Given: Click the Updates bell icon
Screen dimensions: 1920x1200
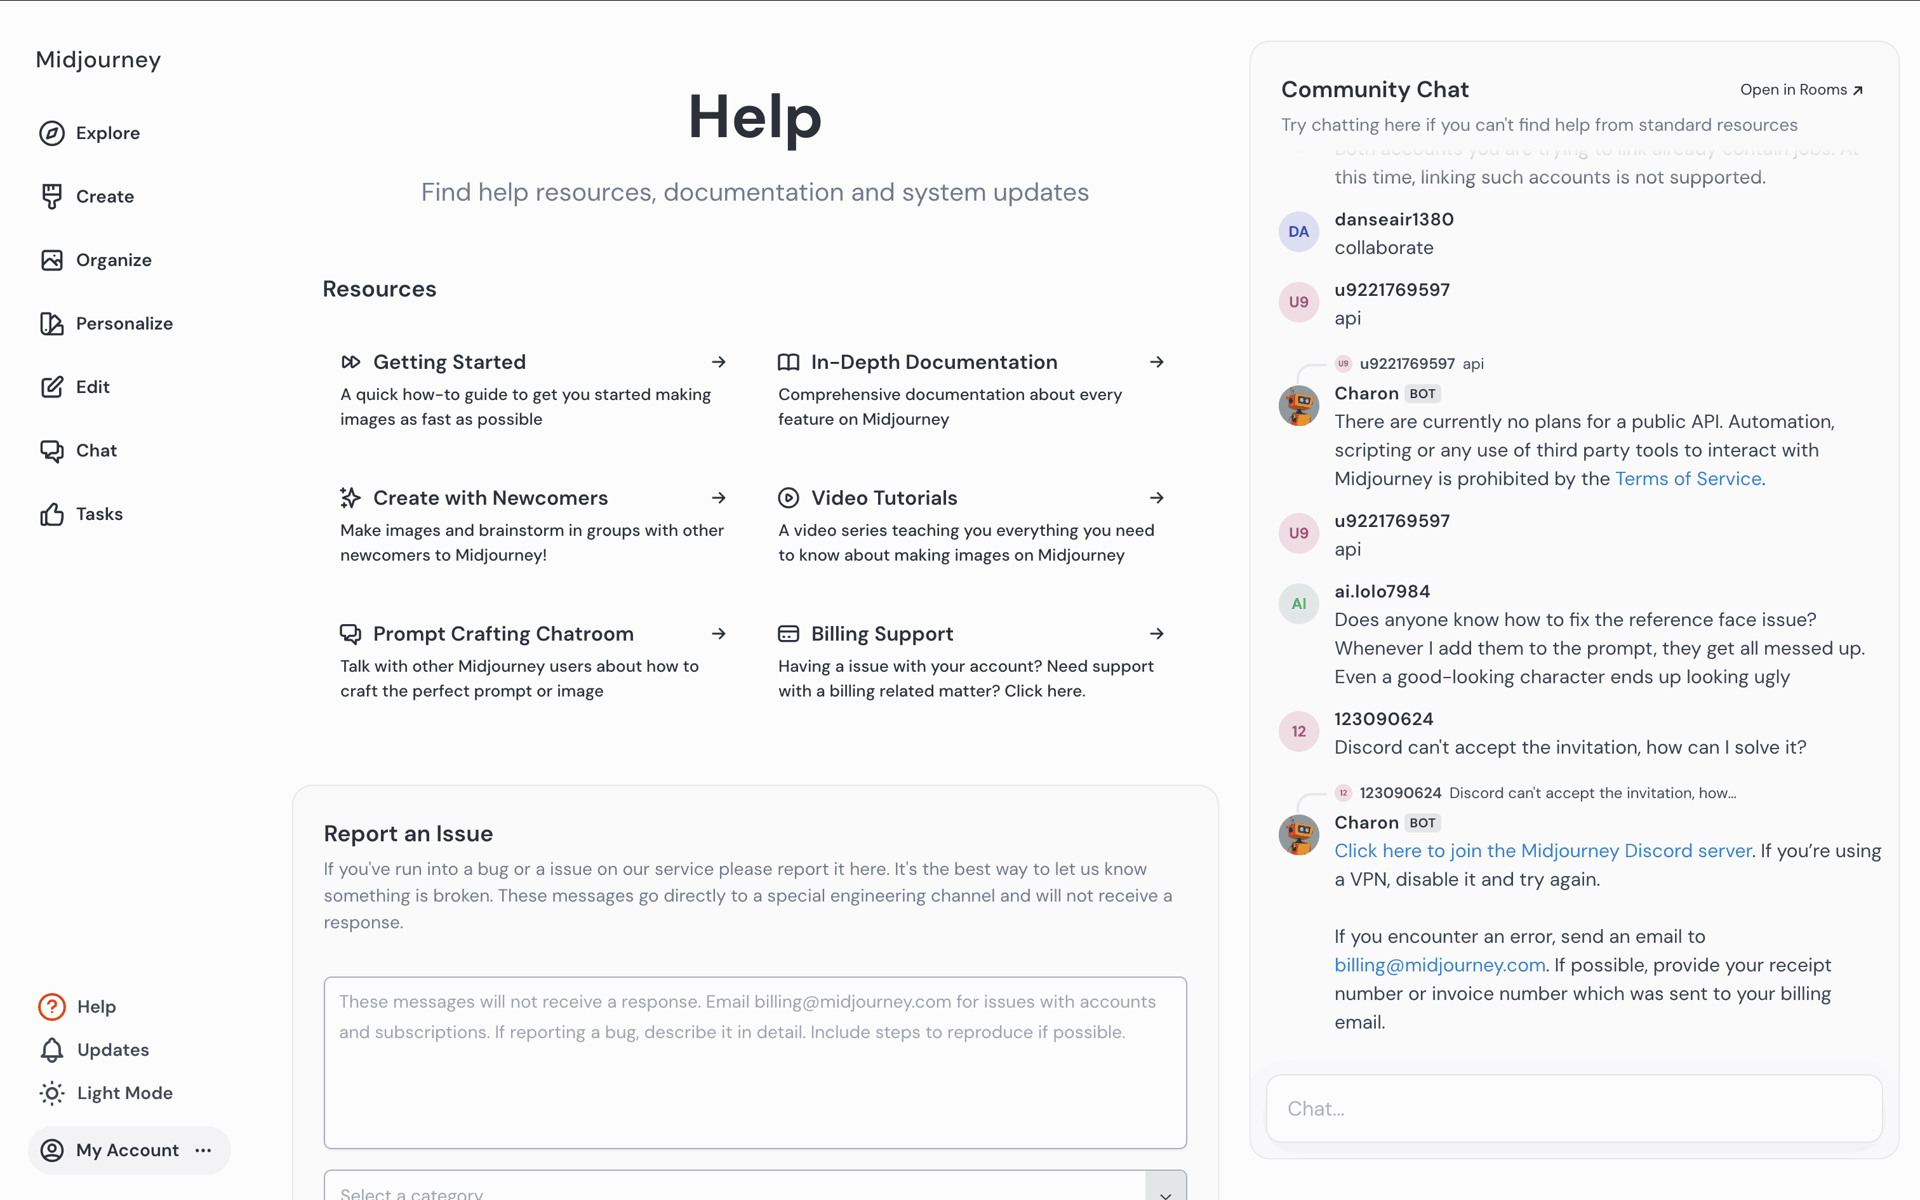Looking at the screenshot, I should (x=52, y=1050).
